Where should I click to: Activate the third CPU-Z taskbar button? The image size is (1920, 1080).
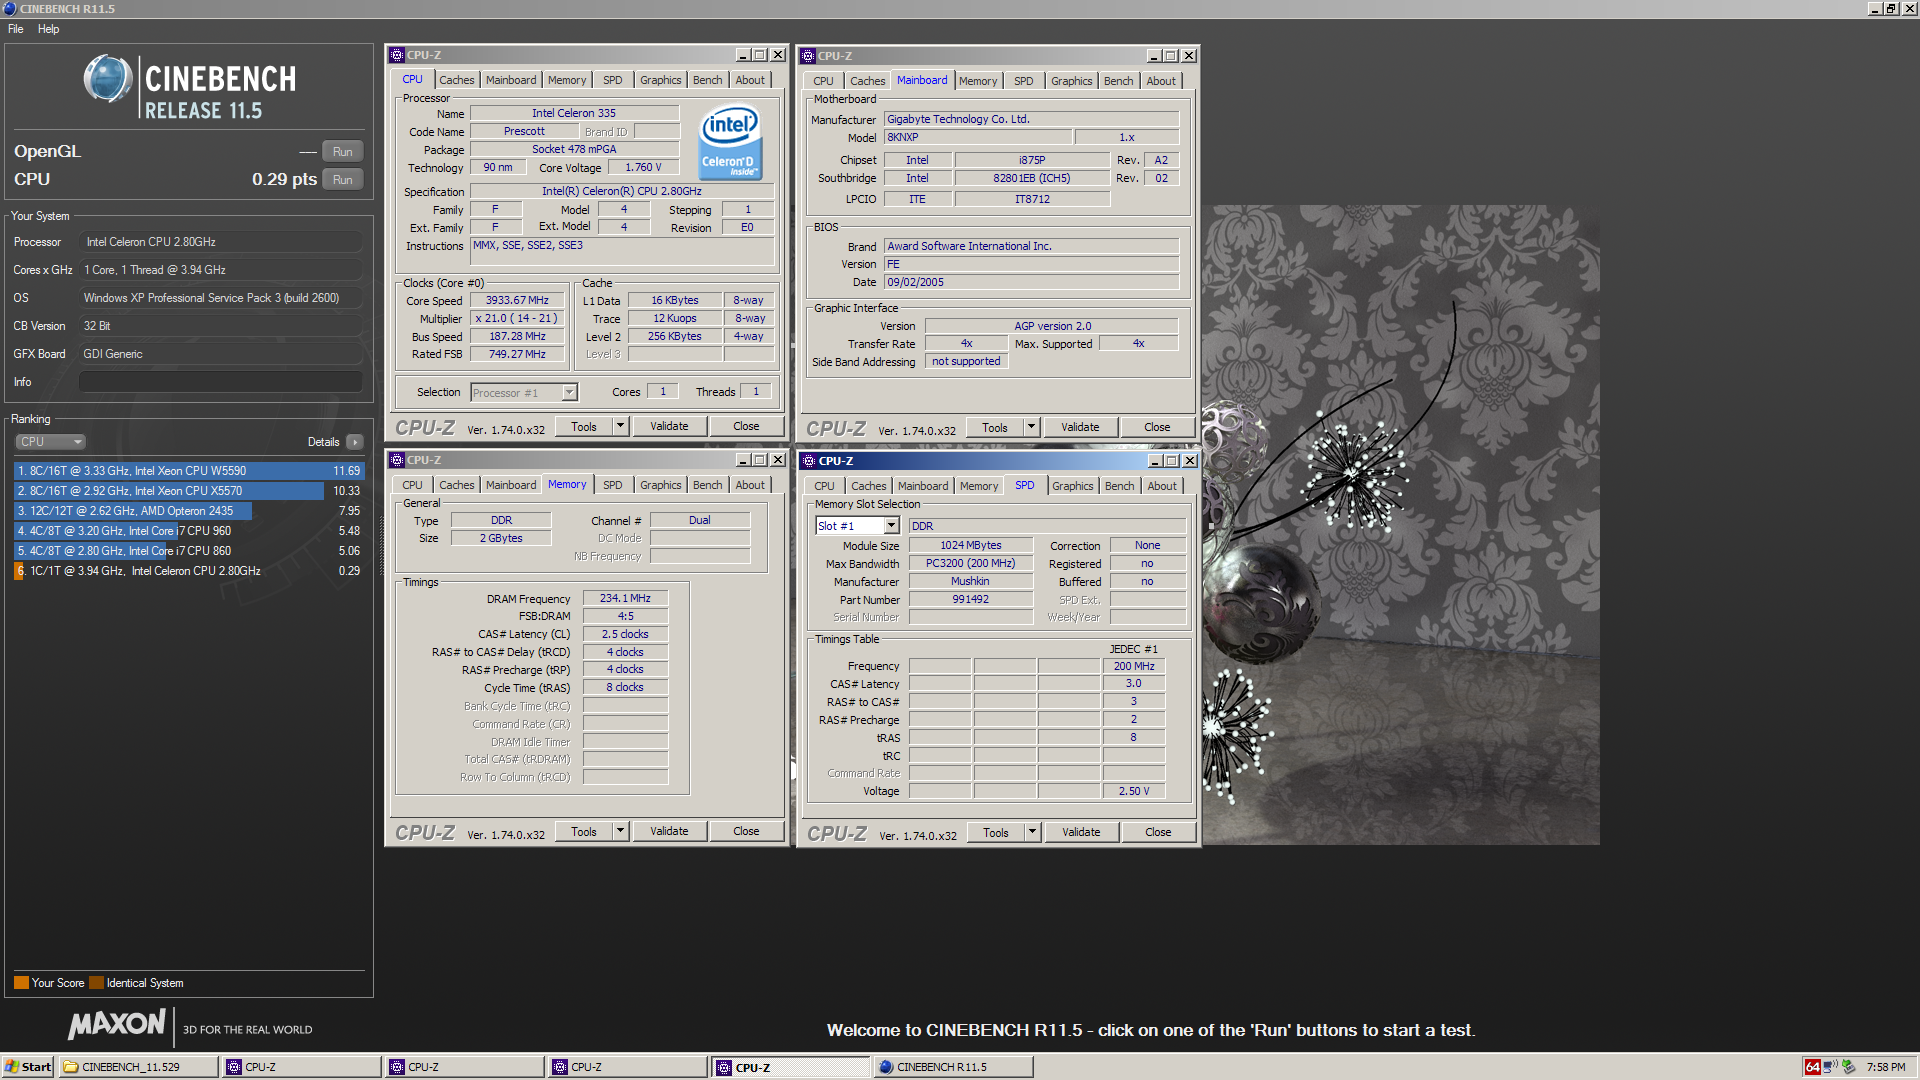pos(627,1067)
